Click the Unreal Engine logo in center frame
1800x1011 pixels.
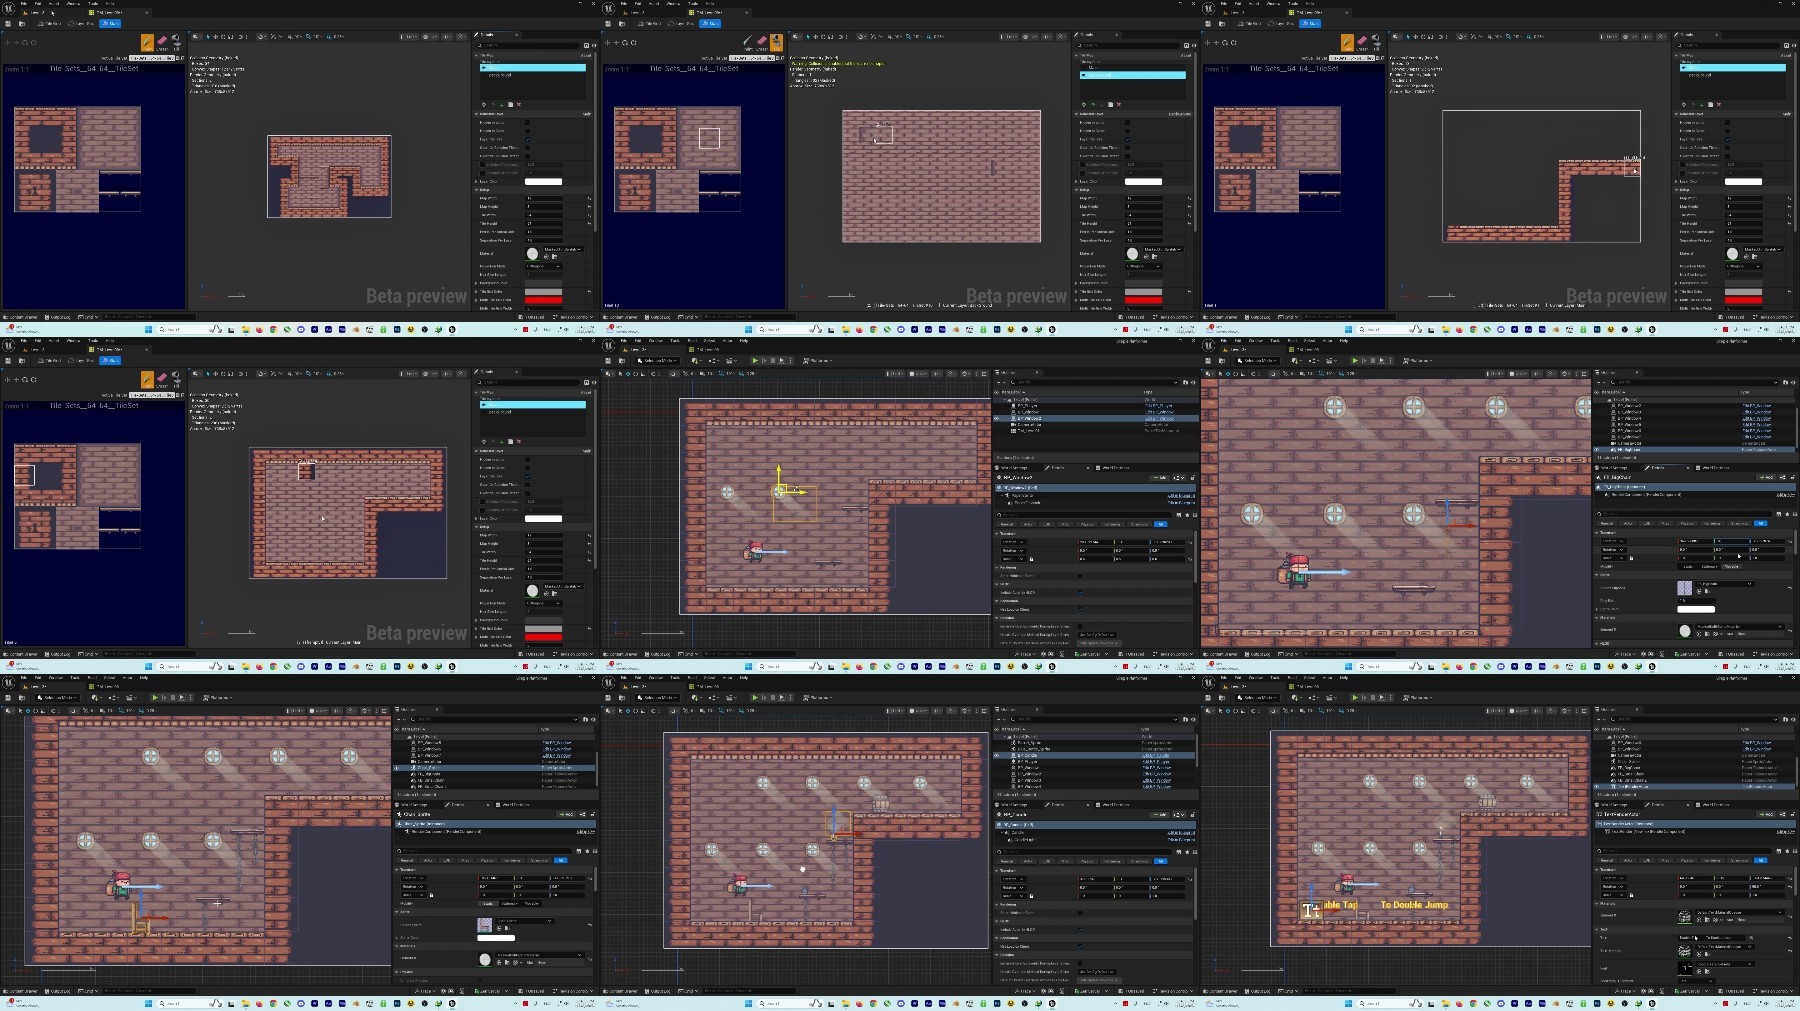tap(609, 346)
